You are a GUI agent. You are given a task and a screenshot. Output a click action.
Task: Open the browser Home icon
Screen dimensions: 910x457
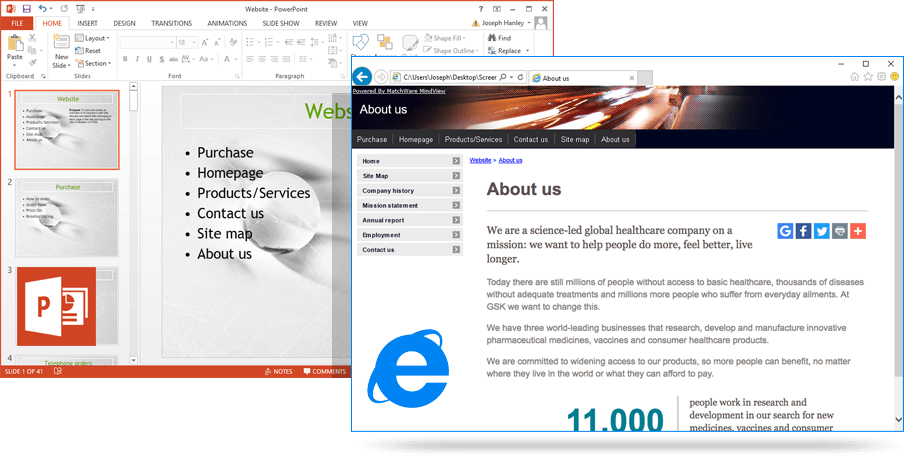point(854,77)
